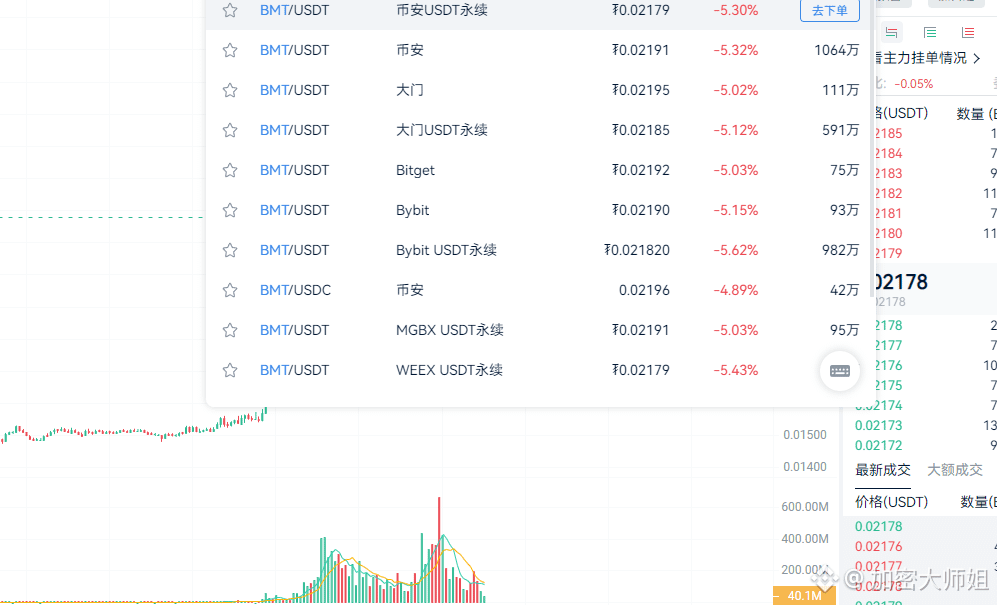Open the floating keyboard icon button
This screenshot has height=605, width=997.
click(840, 371)
